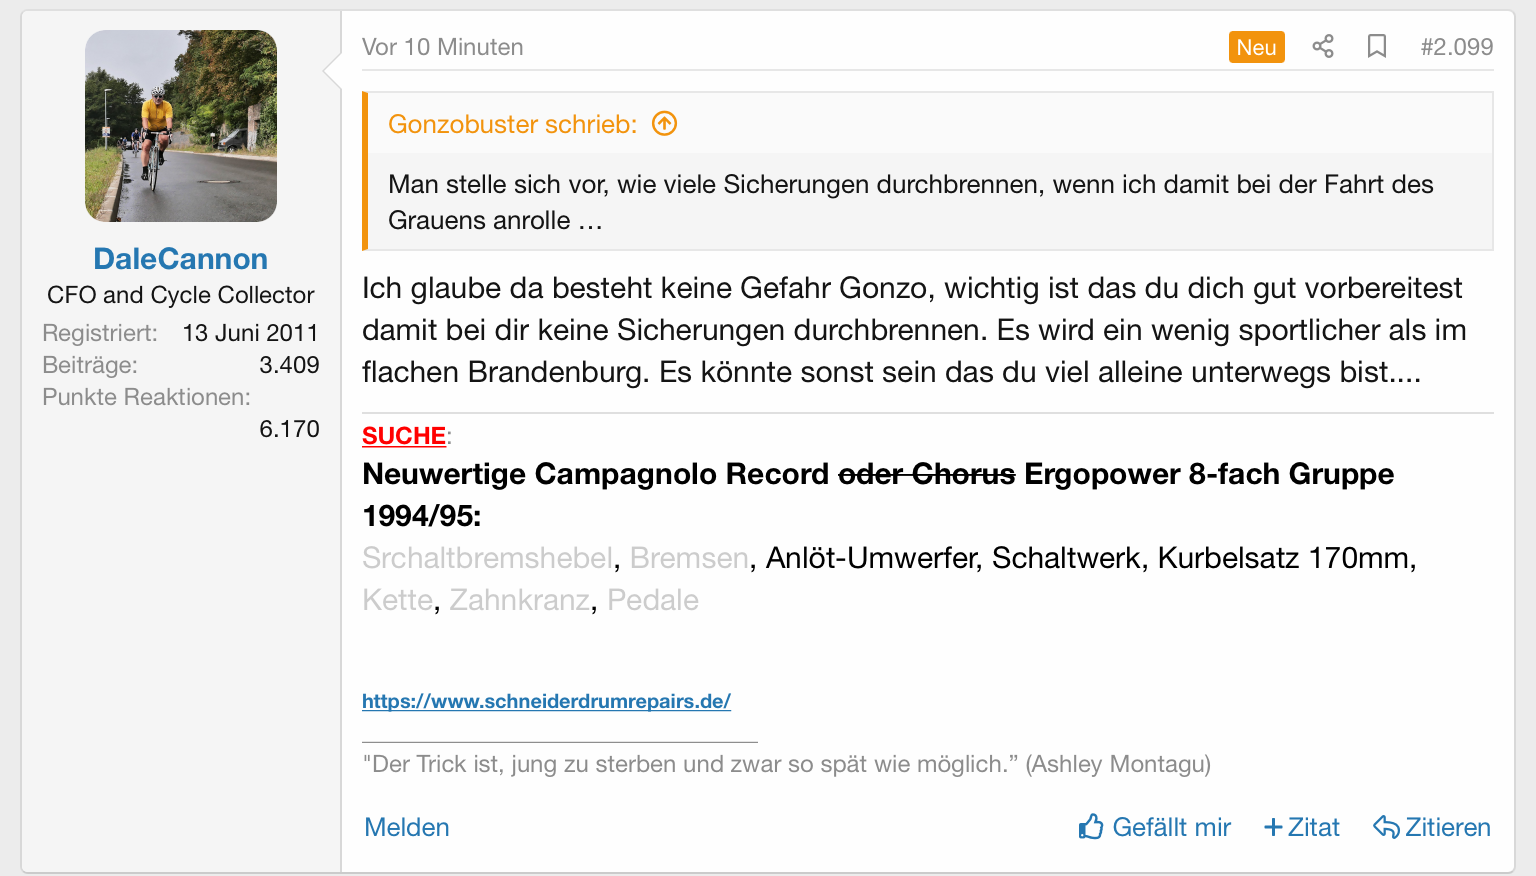The image size is (1536, 876).
Task: Like the post with the thumbs-up icon
Action: [1091, 827]
